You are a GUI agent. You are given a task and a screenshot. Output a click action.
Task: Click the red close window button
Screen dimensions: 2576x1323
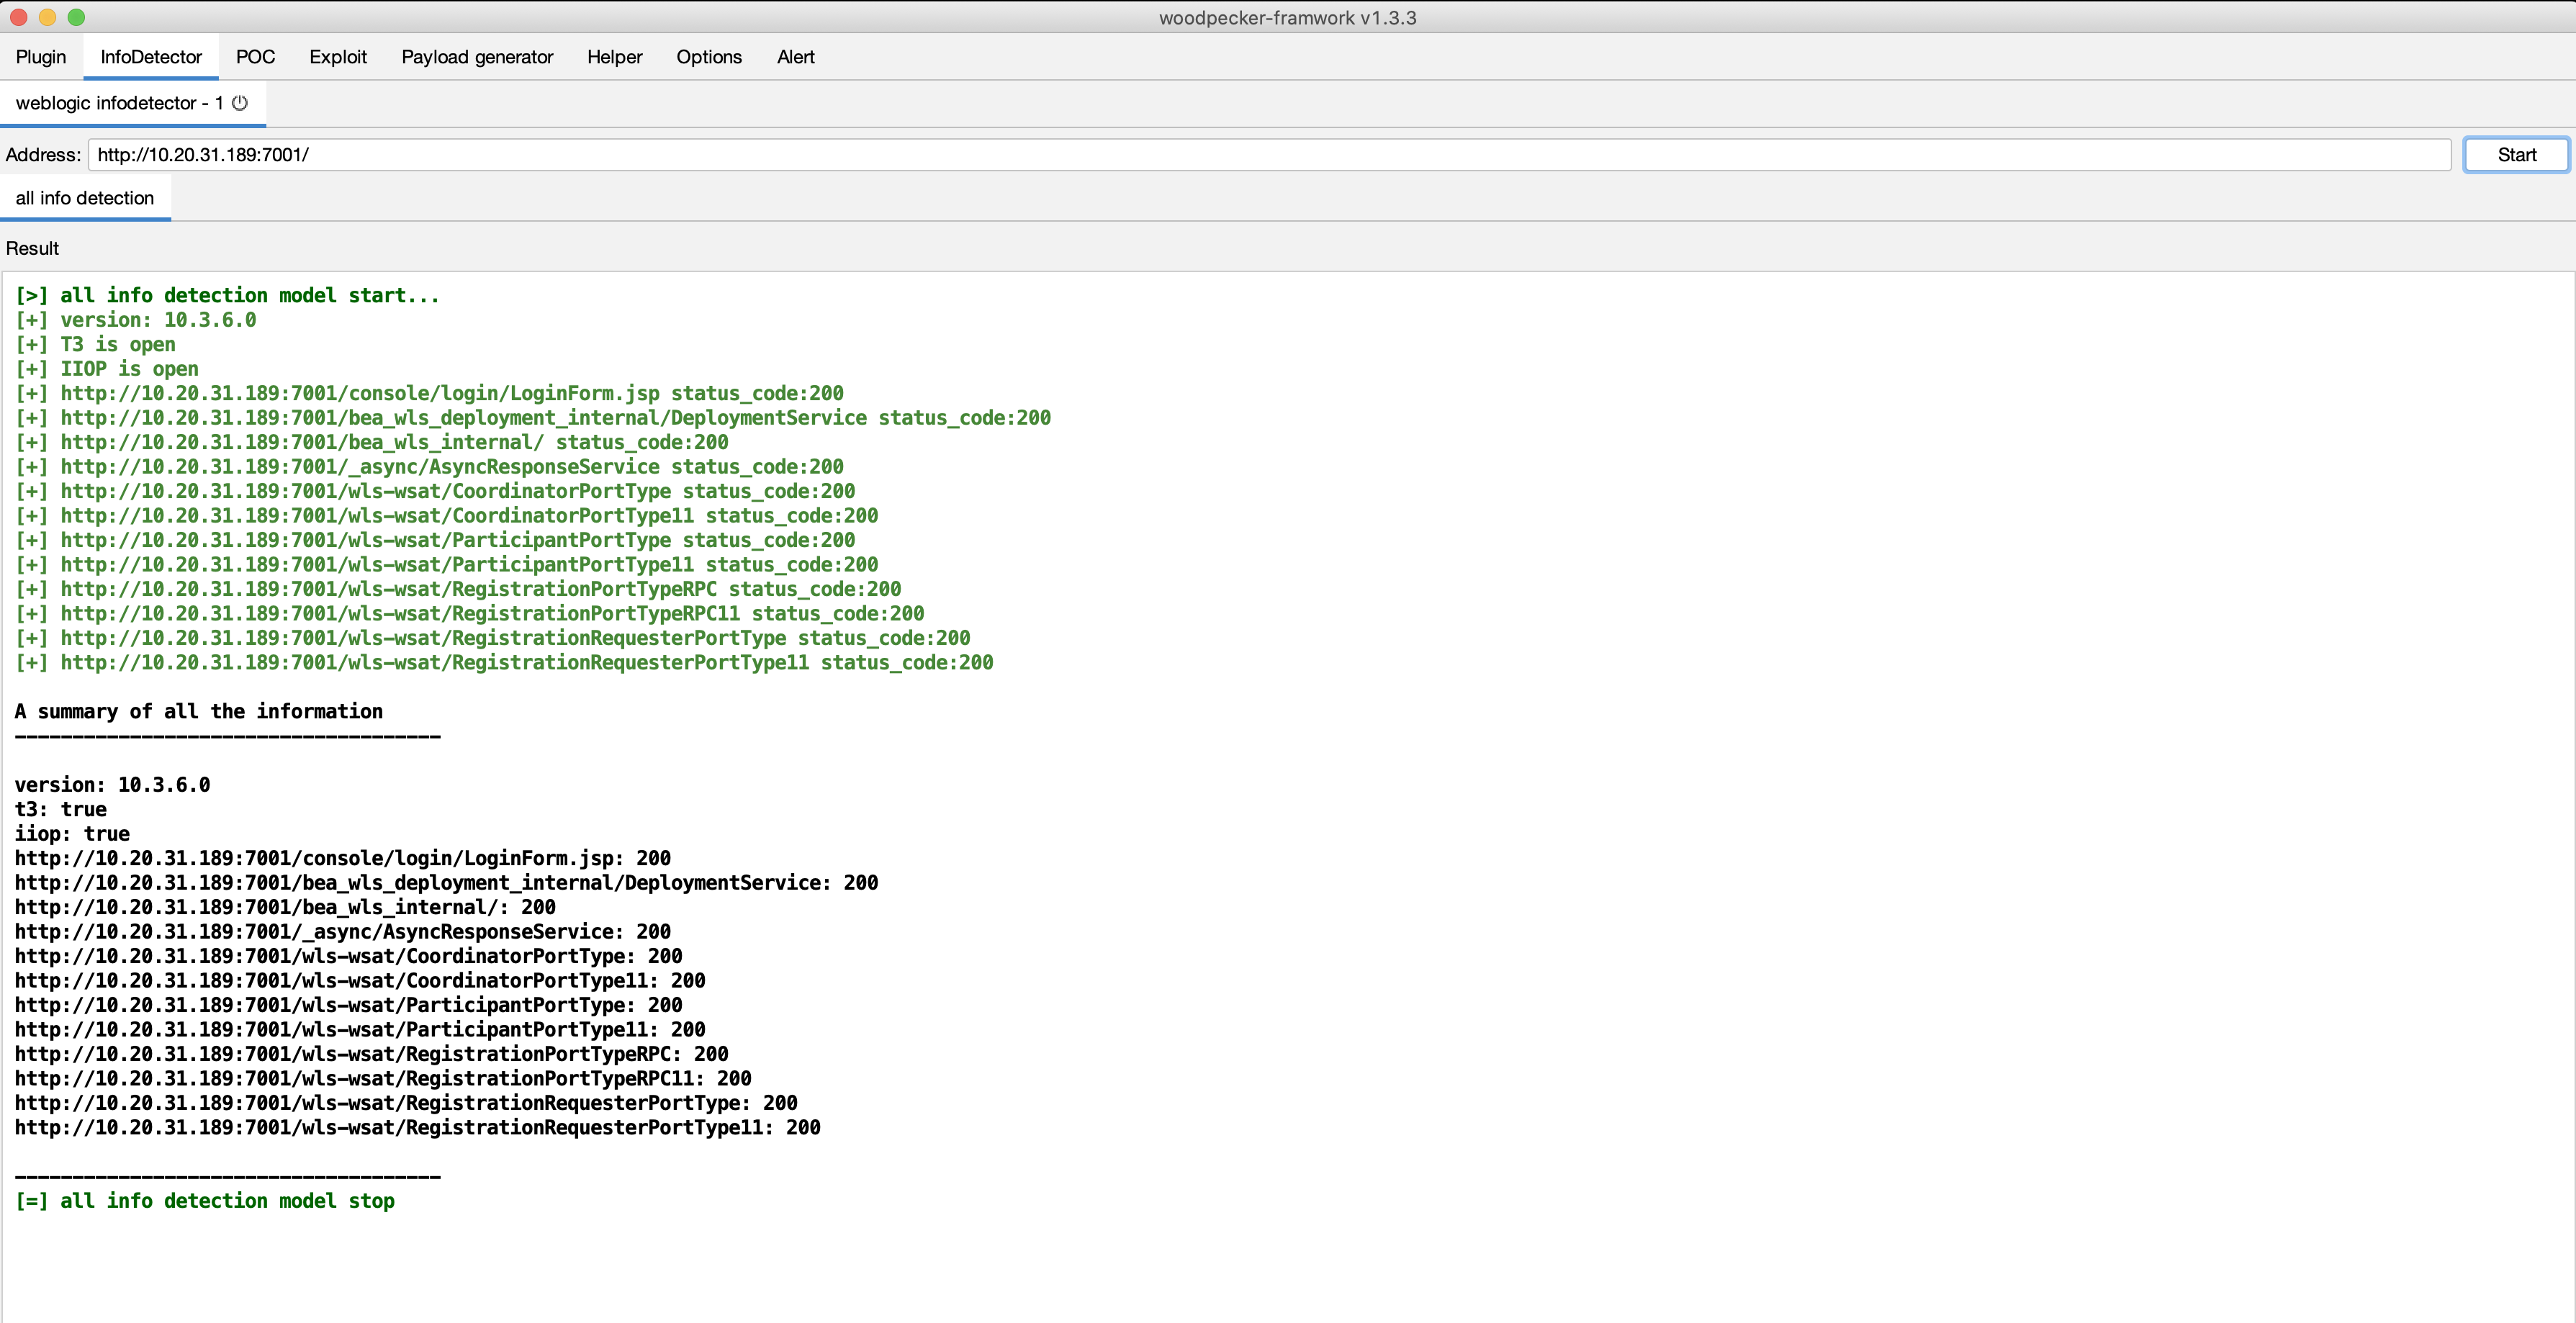[18, 17]
